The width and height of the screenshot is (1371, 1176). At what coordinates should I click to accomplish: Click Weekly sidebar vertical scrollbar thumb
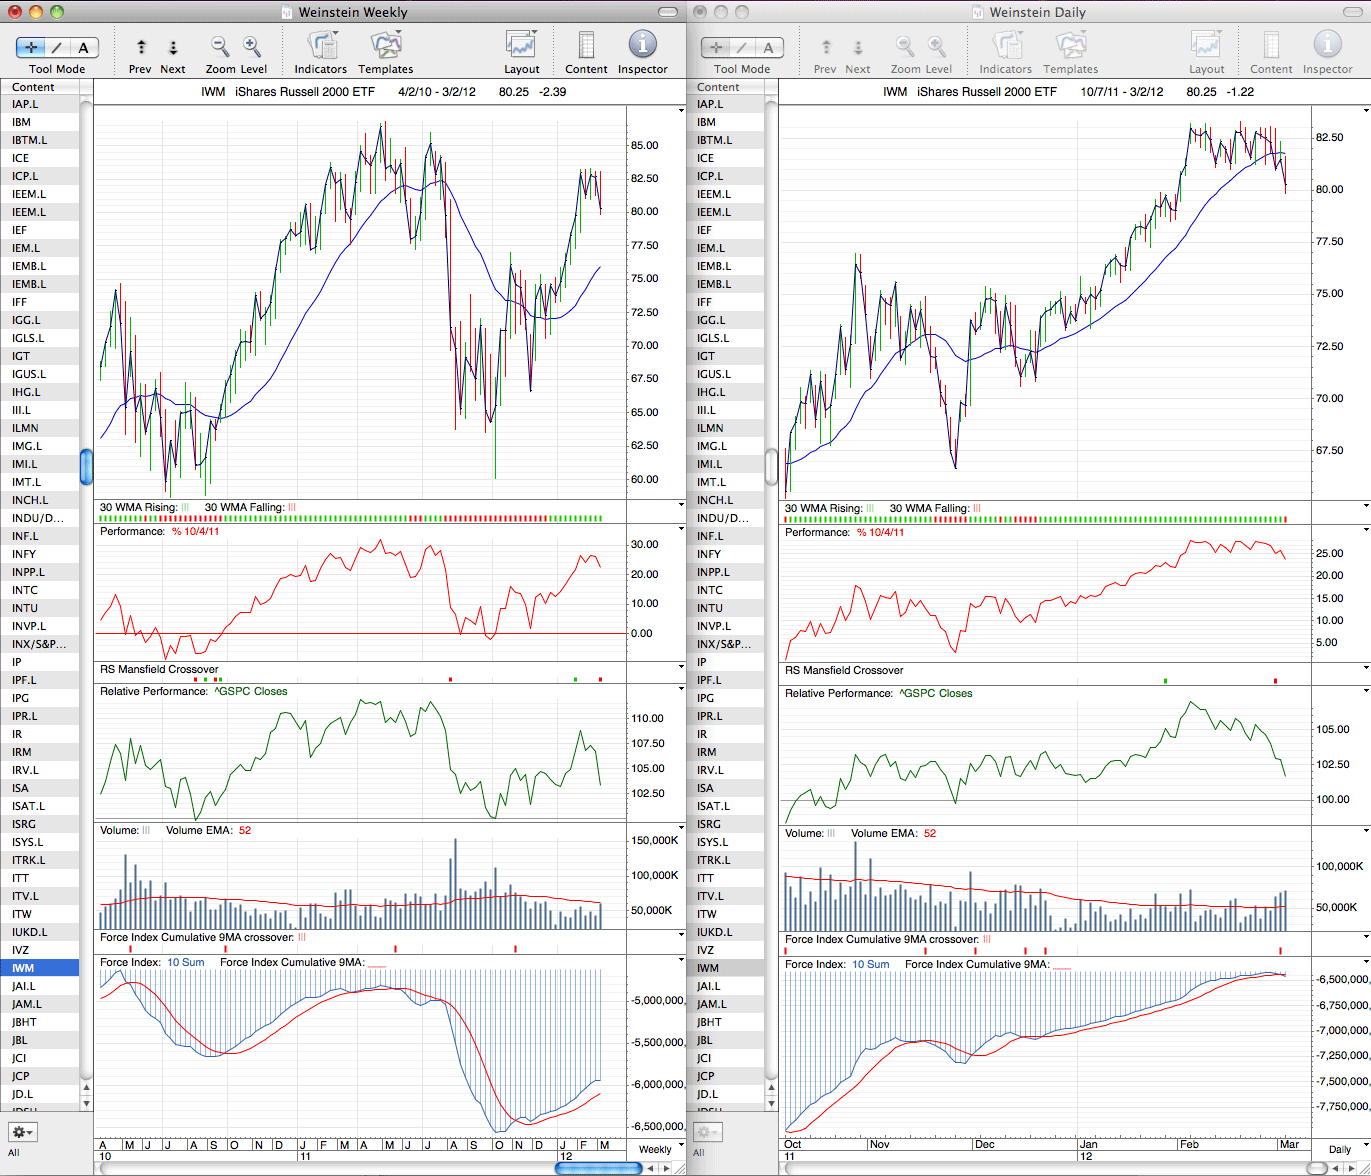pyautogui.click(x=86, y=466)
